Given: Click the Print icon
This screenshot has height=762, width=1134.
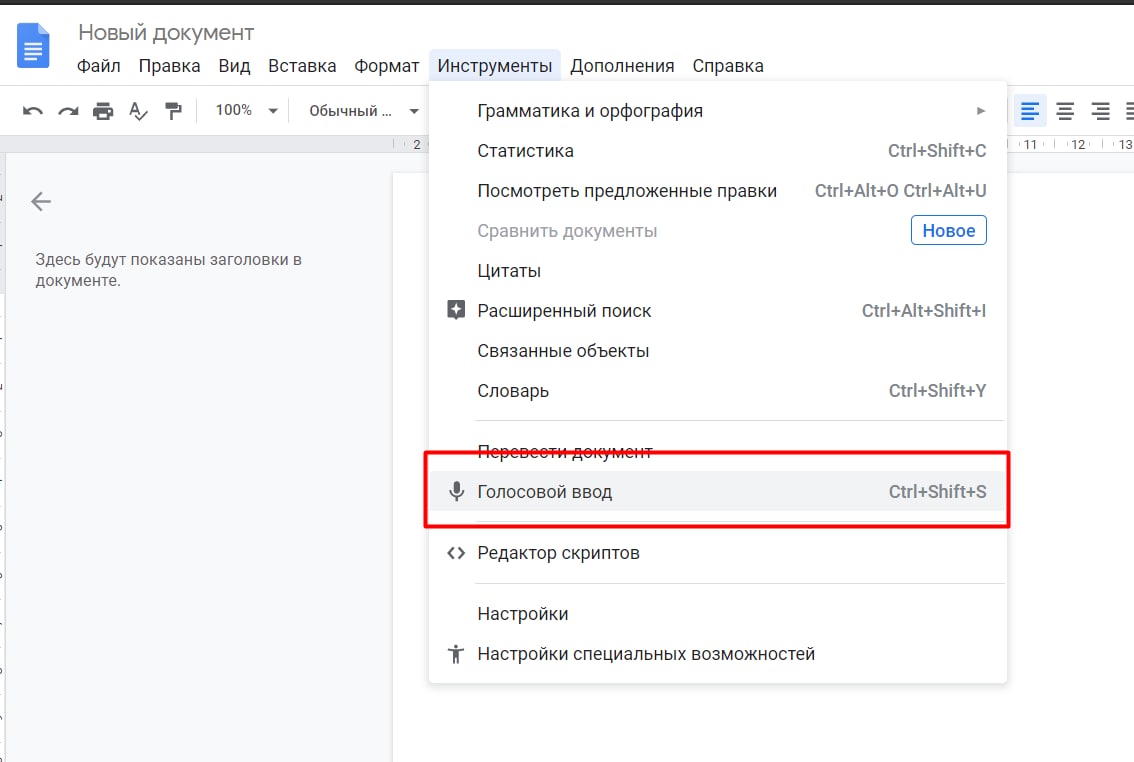Looking at the screenshot, I should click(x=103, y=111).
